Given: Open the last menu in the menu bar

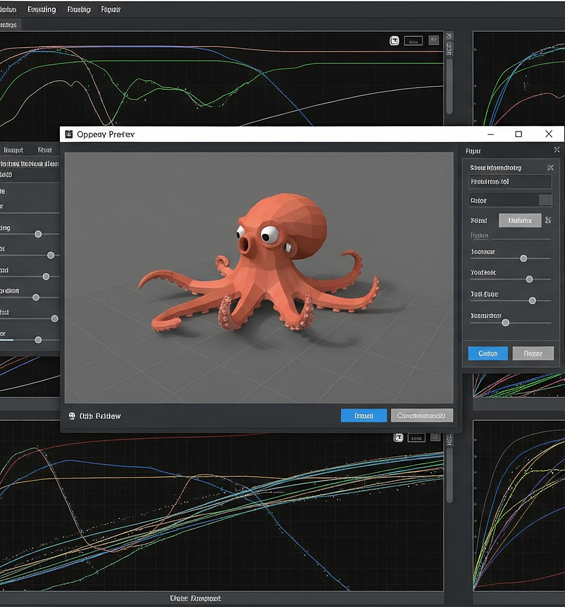Looking at the screenshot, I should [x=111, y=9].
